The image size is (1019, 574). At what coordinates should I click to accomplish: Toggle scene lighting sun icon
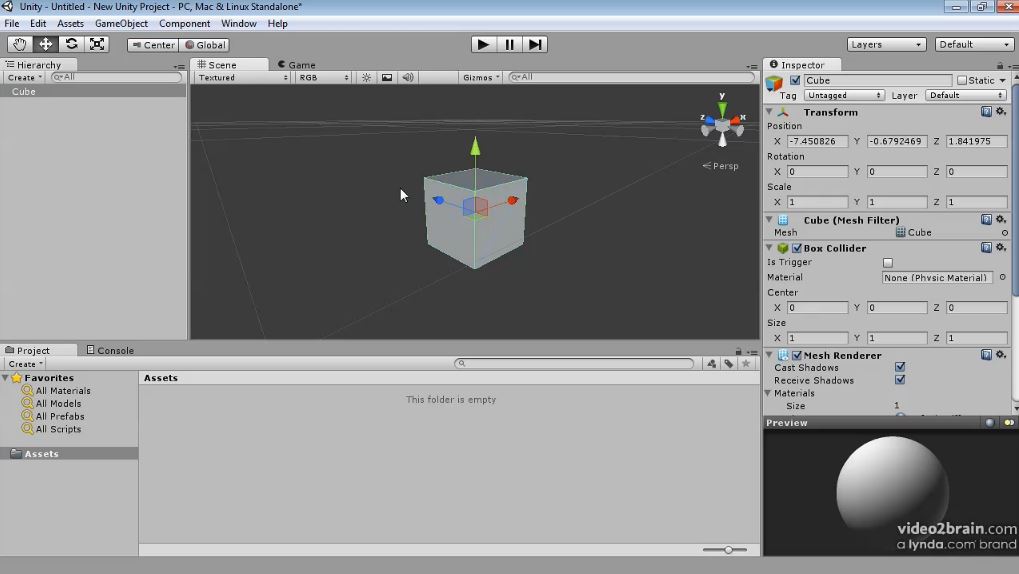pyautogui.click(x=367, y=77)
